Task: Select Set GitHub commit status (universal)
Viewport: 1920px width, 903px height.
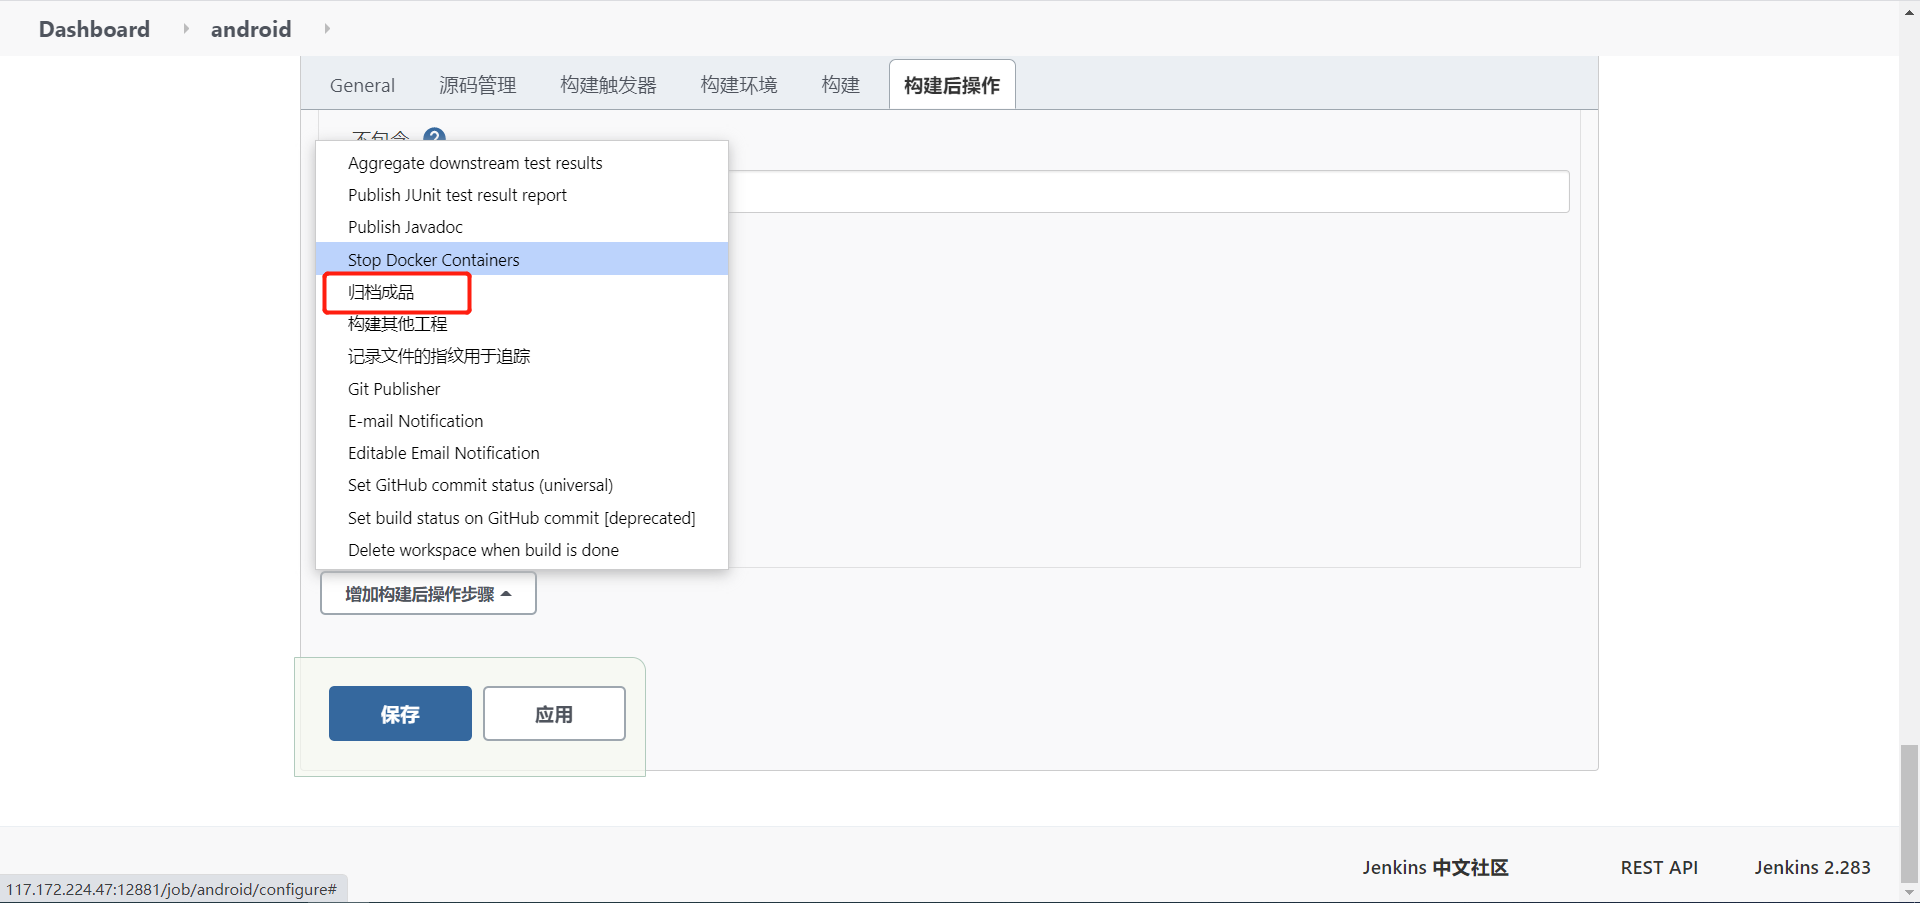Action: 522,485
